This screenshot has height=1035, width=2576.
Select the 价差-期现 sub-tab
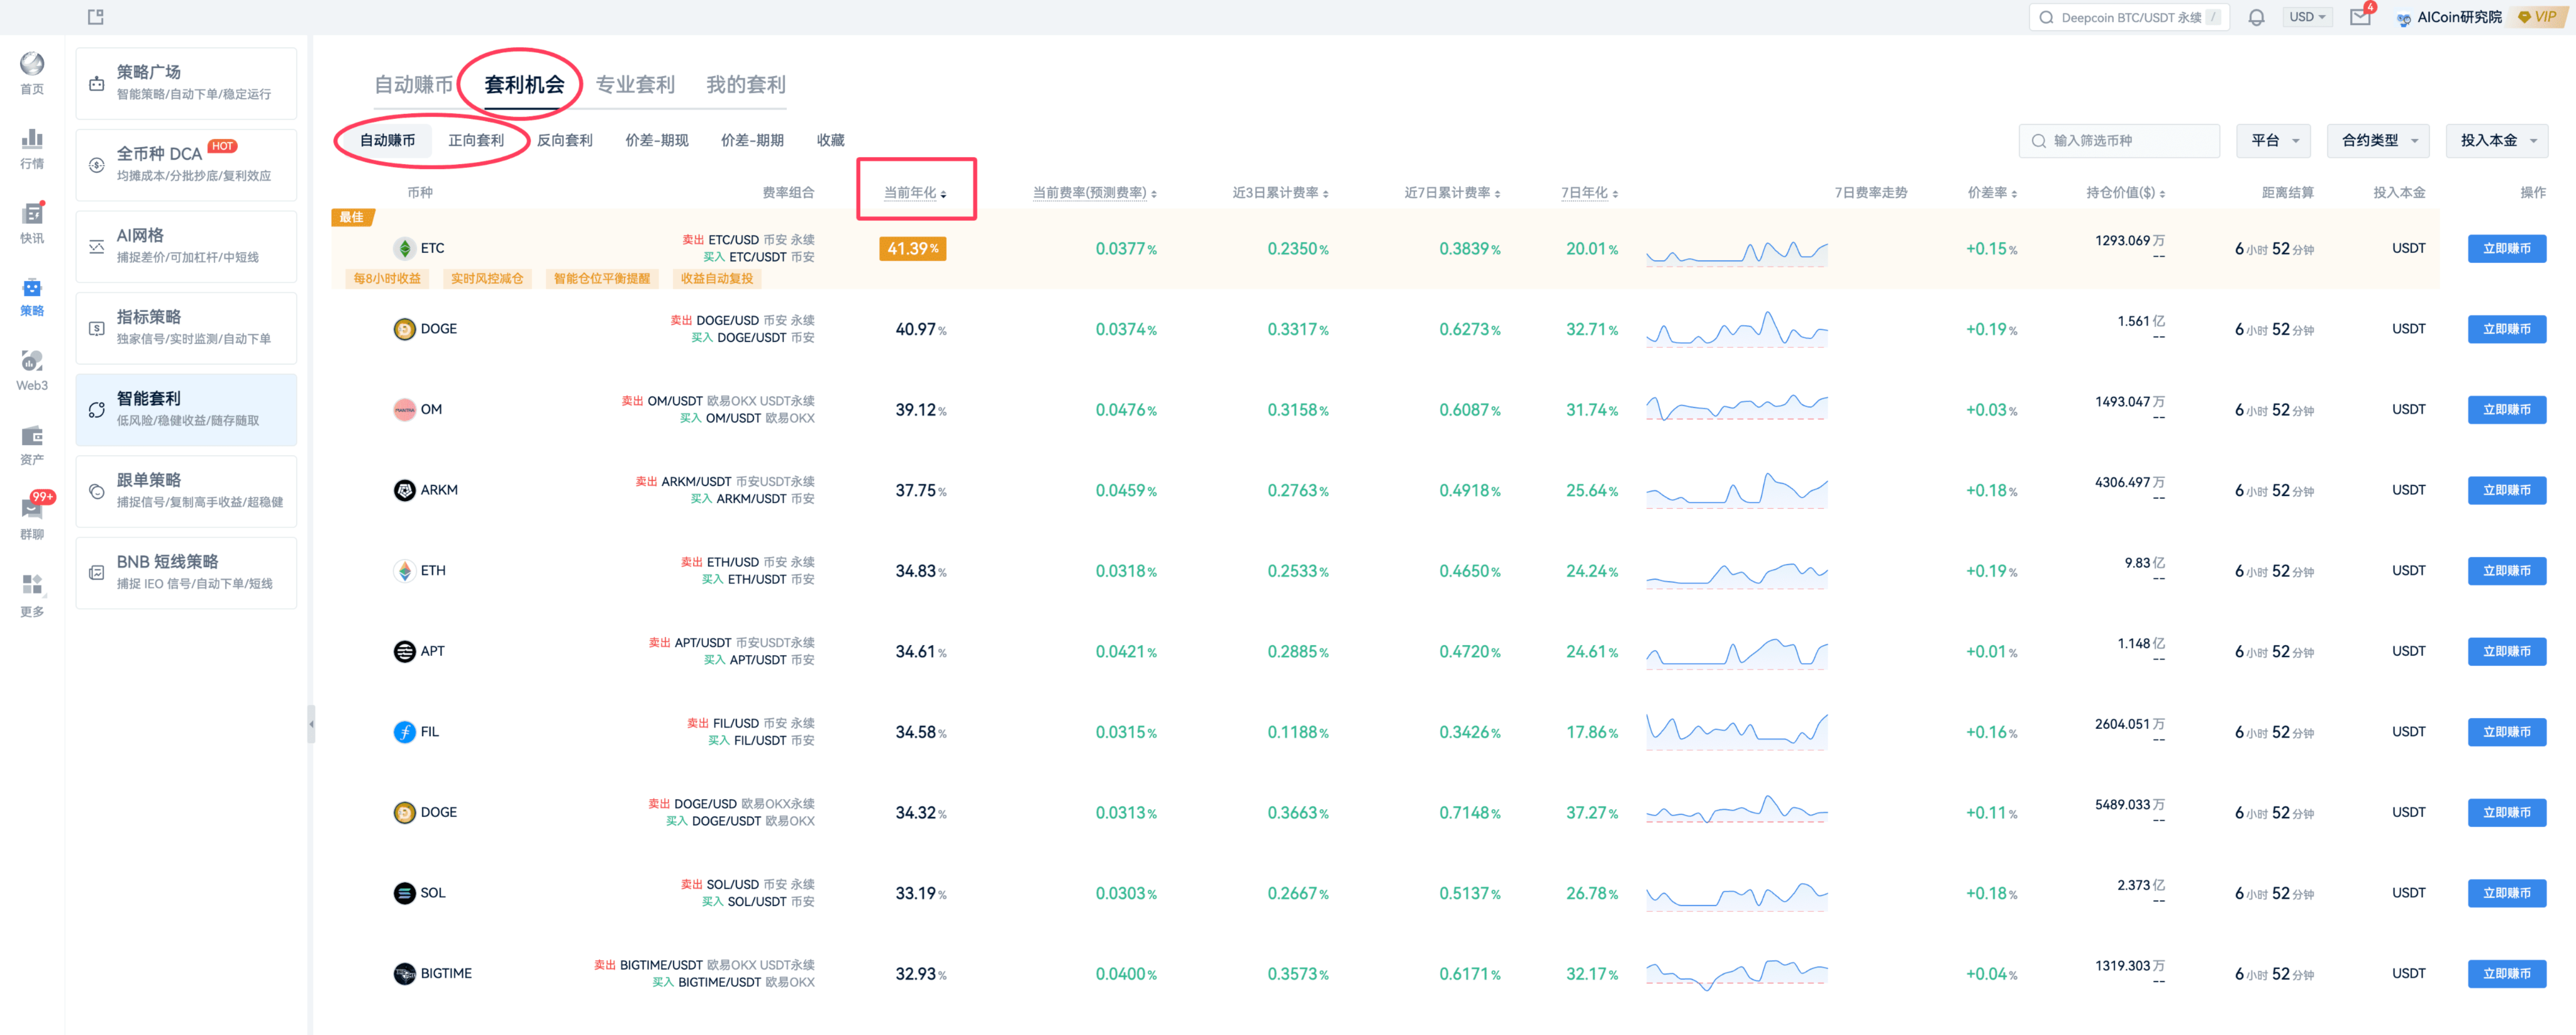(657, 140)
